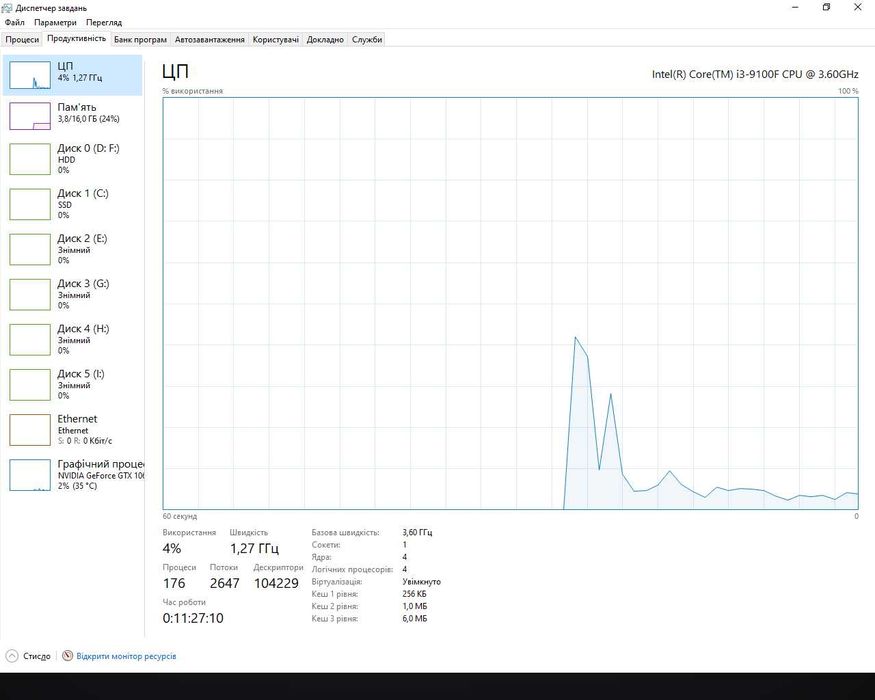Viewport: 875px width, 700px height.
Task: Click the Логічних процесорів label
Action: tap(352, 569)
